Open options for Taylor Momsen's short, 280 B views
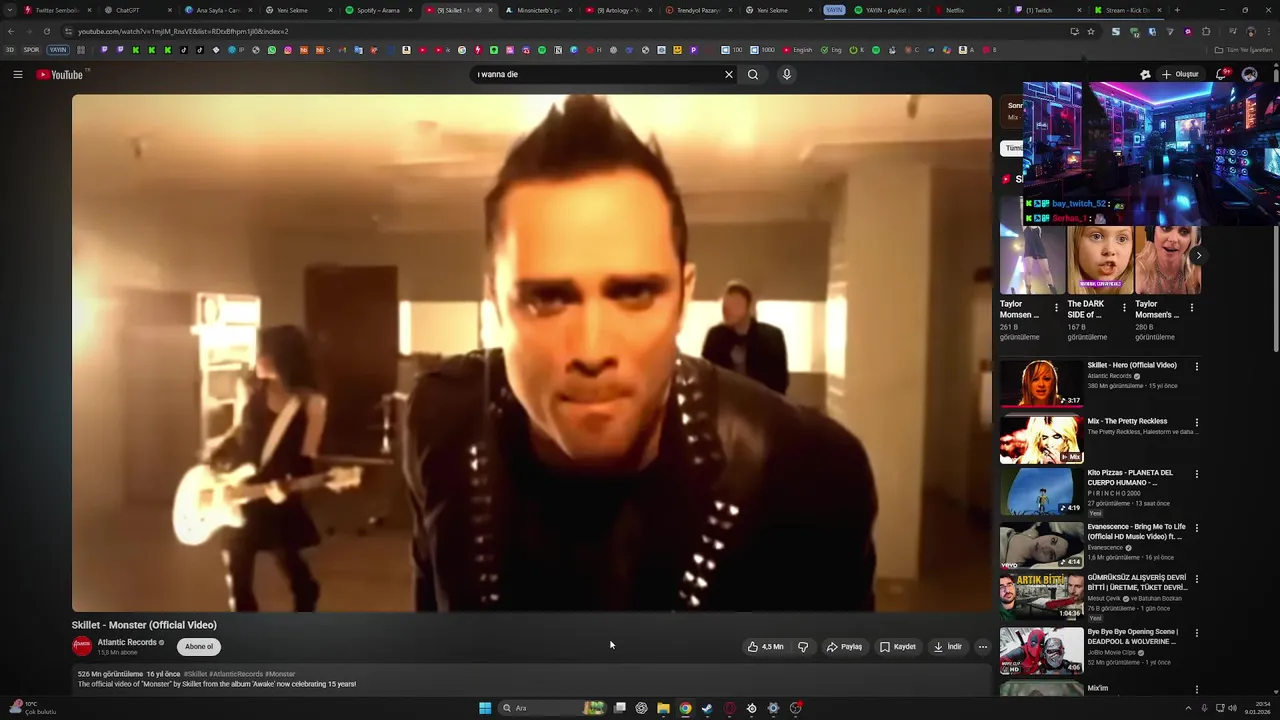 click(x=1191, y=307)
